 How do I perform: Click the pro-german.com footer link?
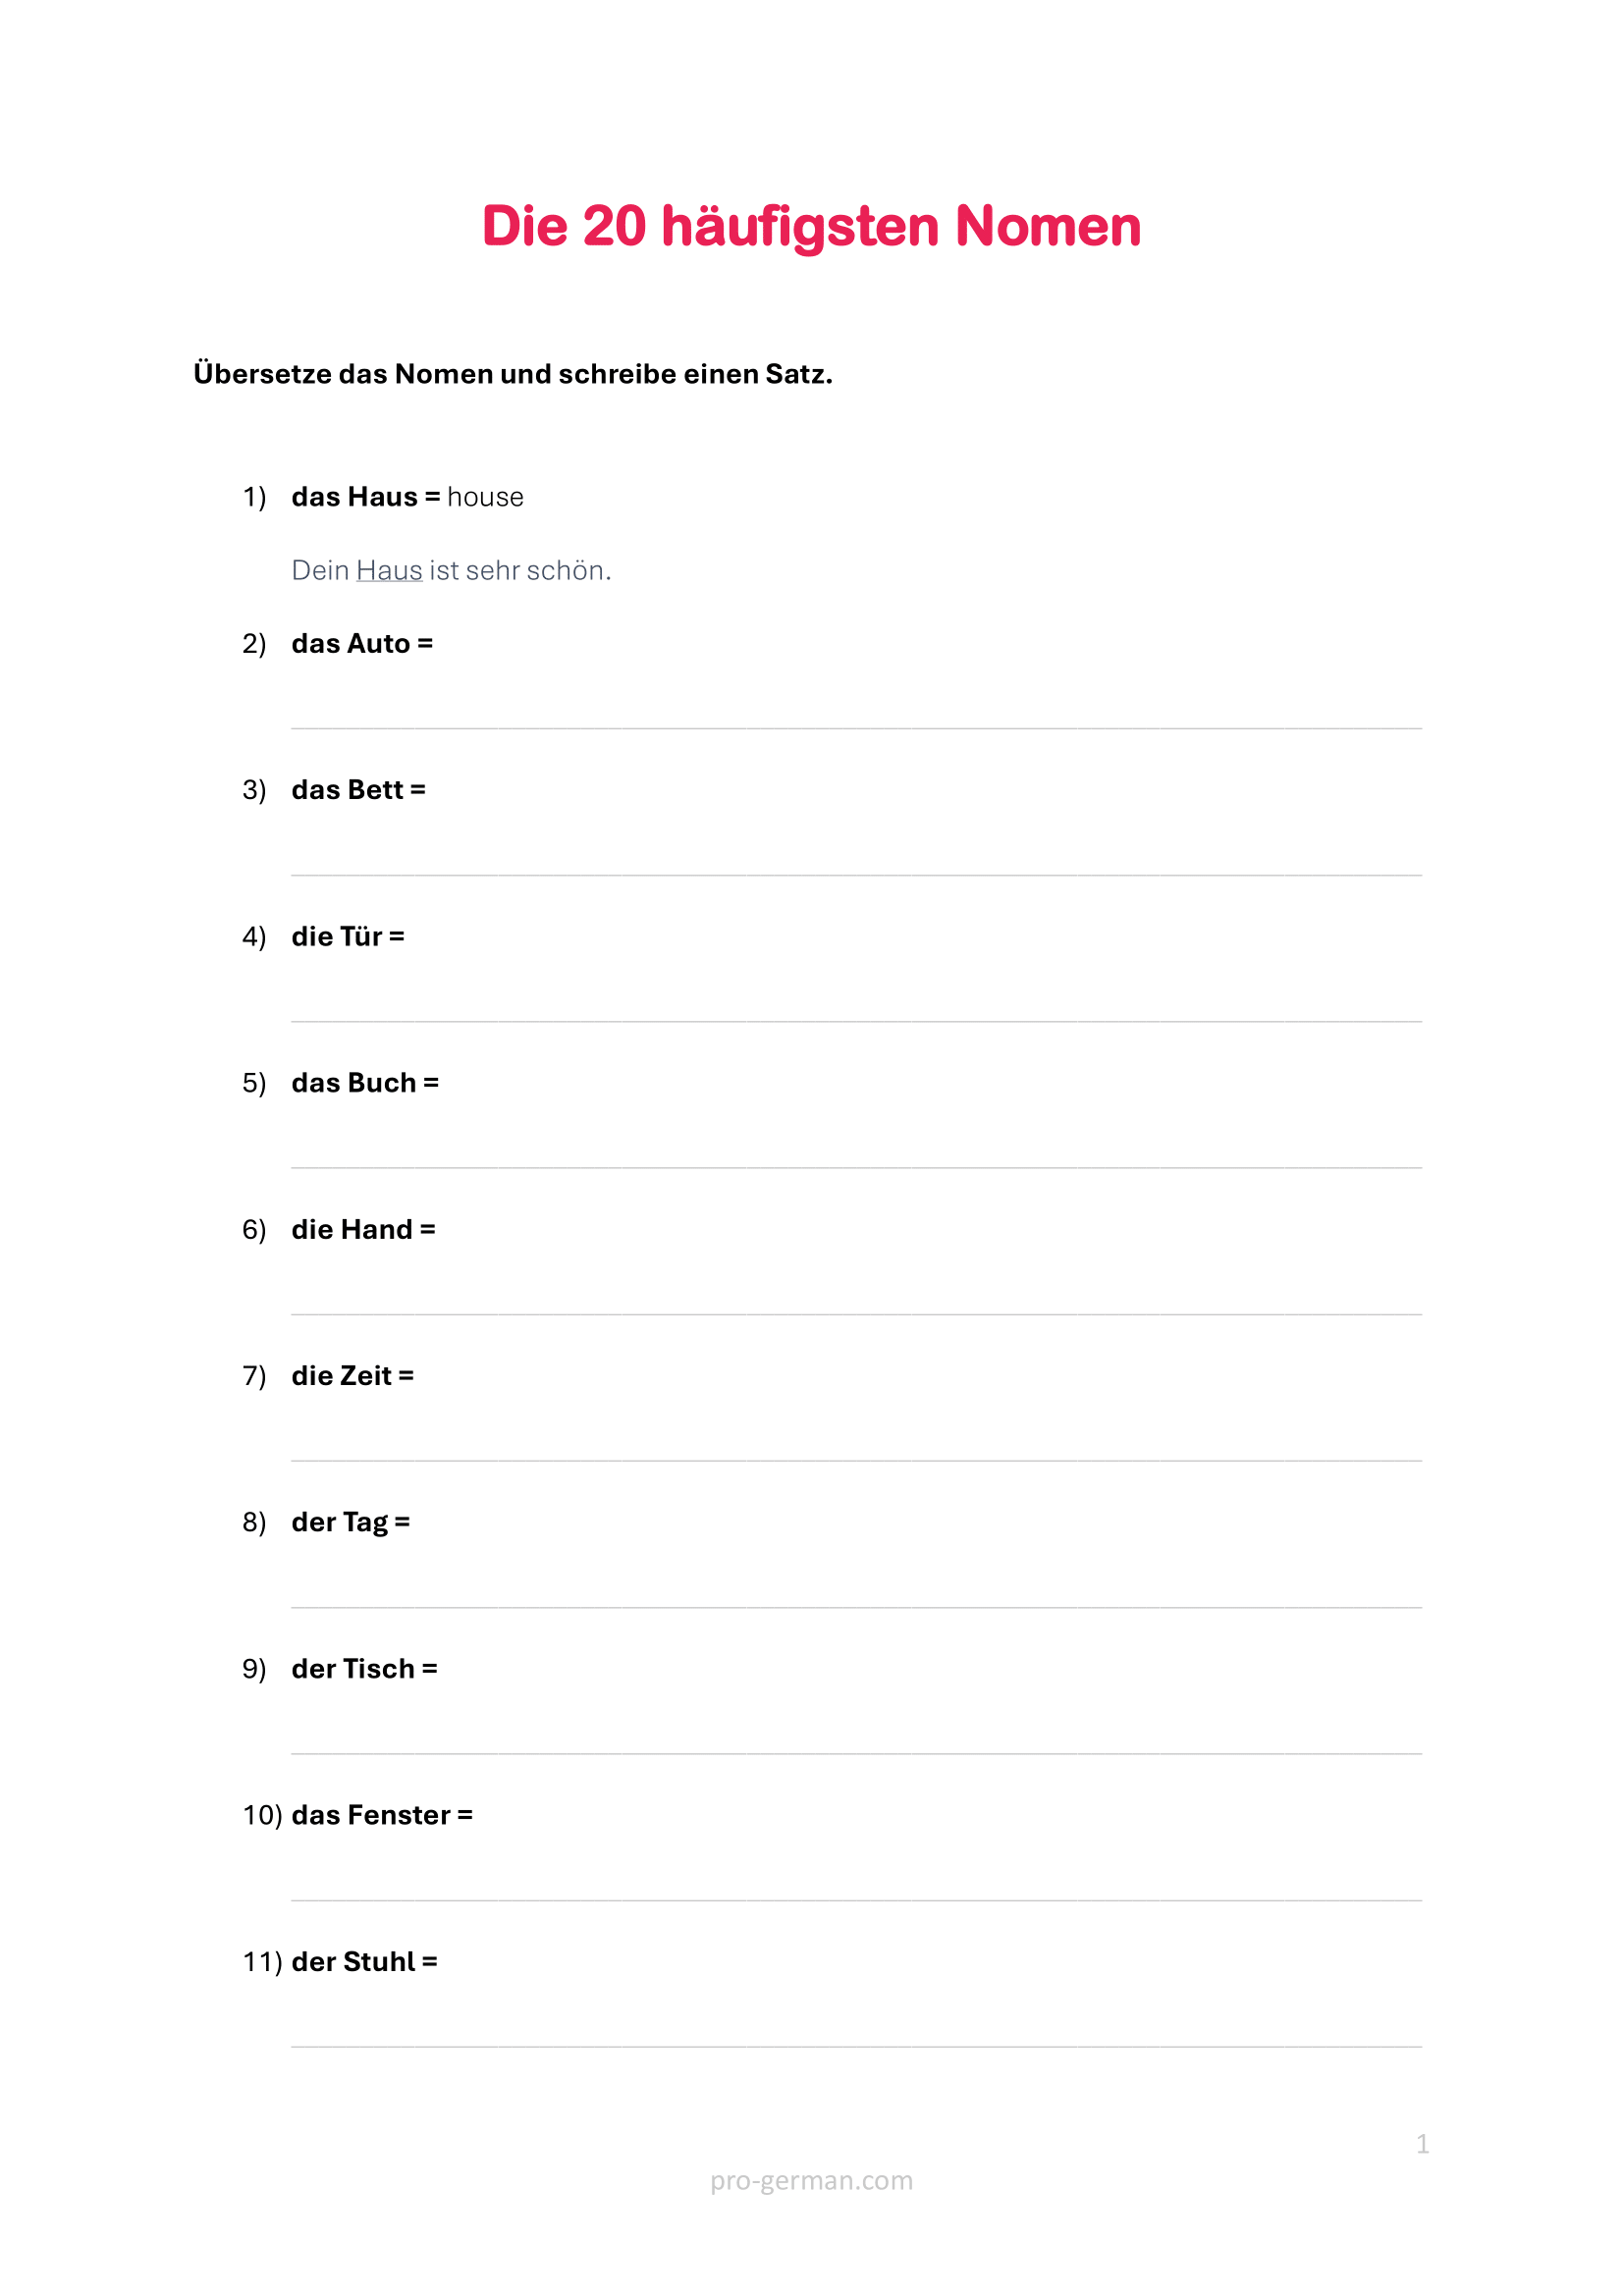pos(811,2180)
